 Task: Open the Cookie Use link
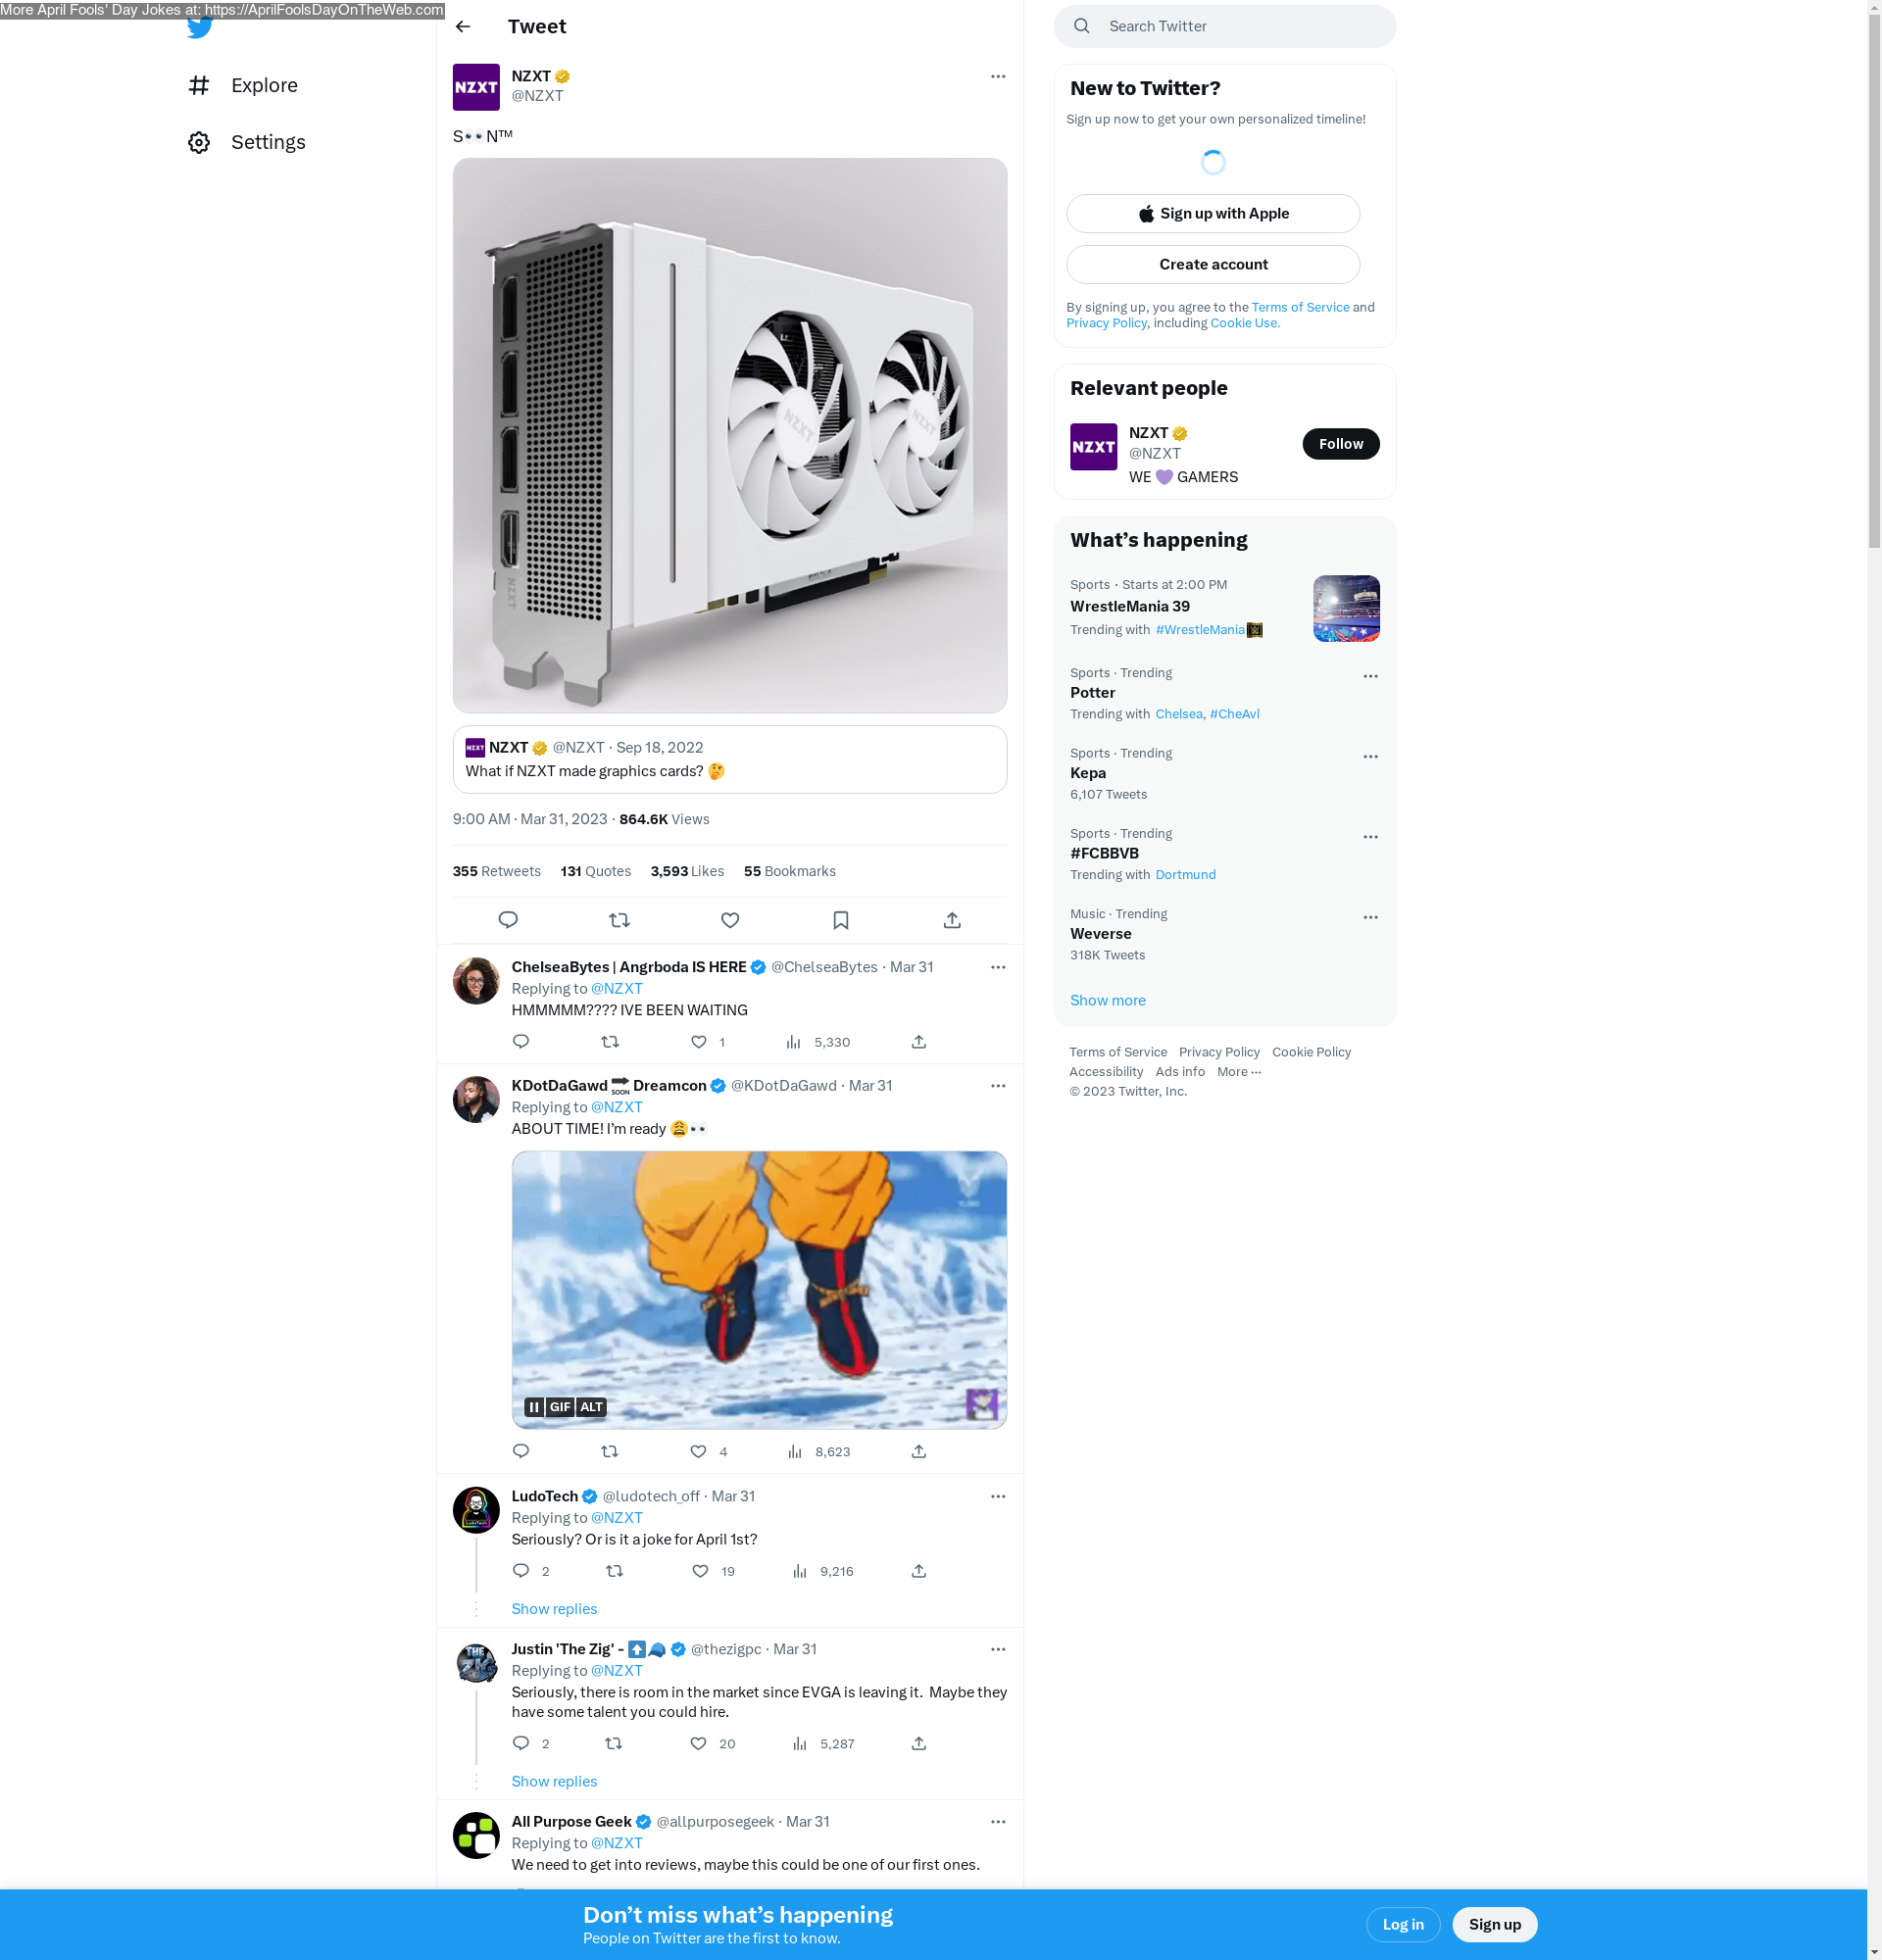click(x=1245, y=323)
